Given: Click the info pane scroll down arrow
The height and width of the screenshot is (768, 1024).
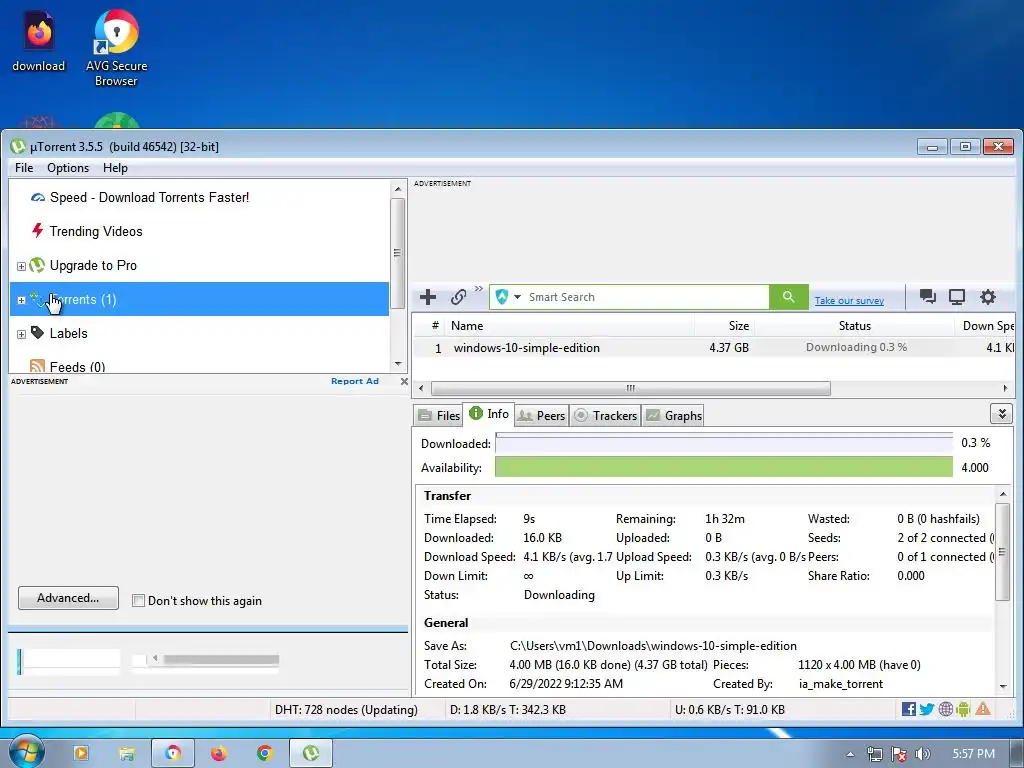Looking at the screenshot, I should pos(1003,686).
